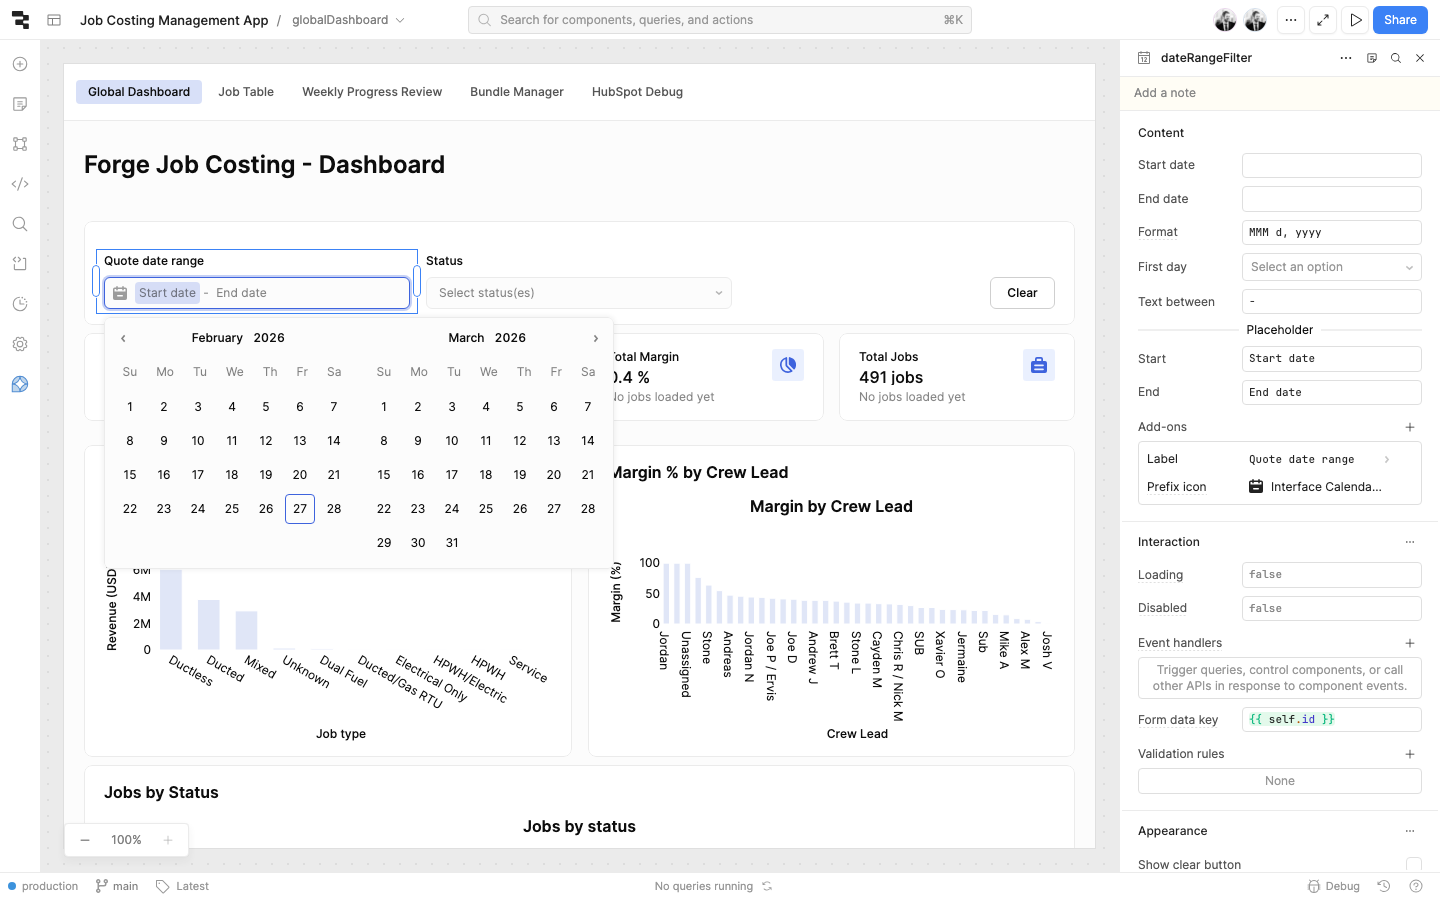The image size is (1440, 900).
Task: Go to next month in calendar
Action: tap(596, 338)
